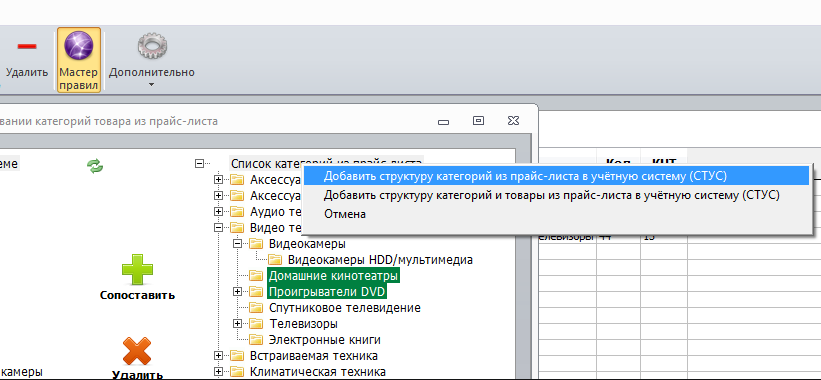Select highlighted Домашние кинотеатры category
The height and width of the screenshot is (380, 821).
[334, 275]
